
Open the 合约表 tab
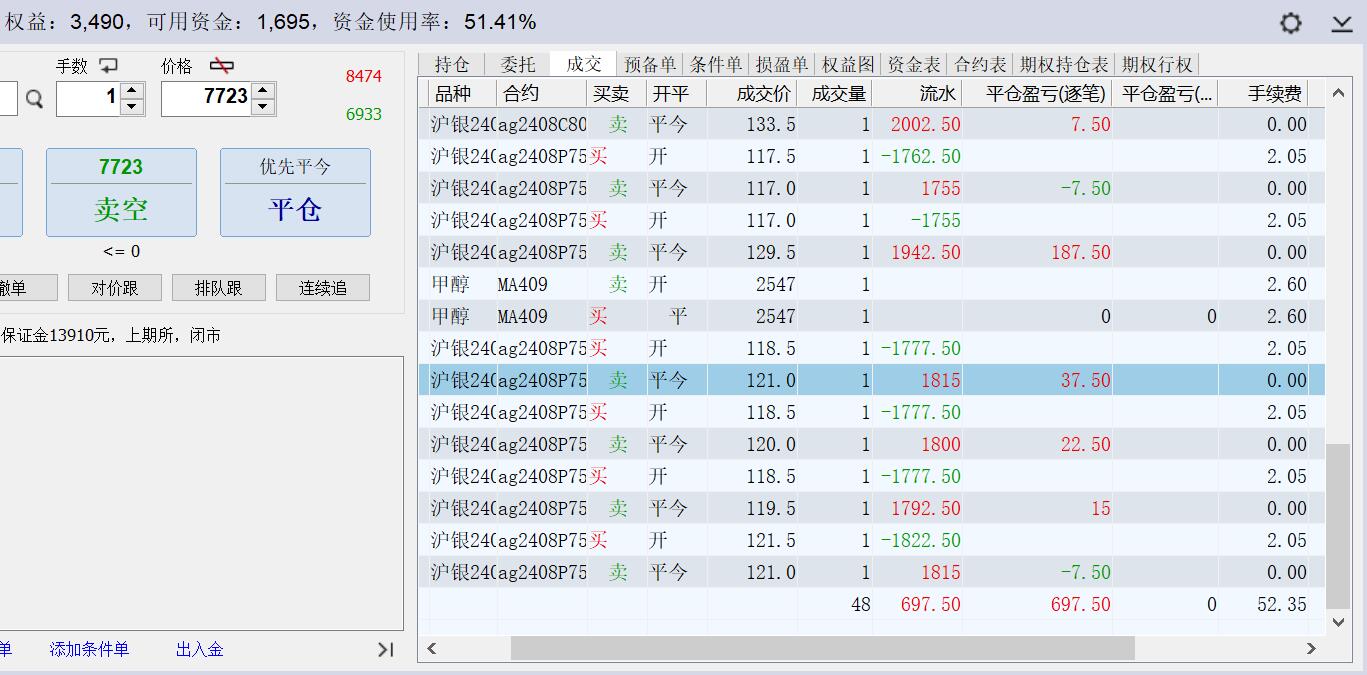tap(980, 64)
